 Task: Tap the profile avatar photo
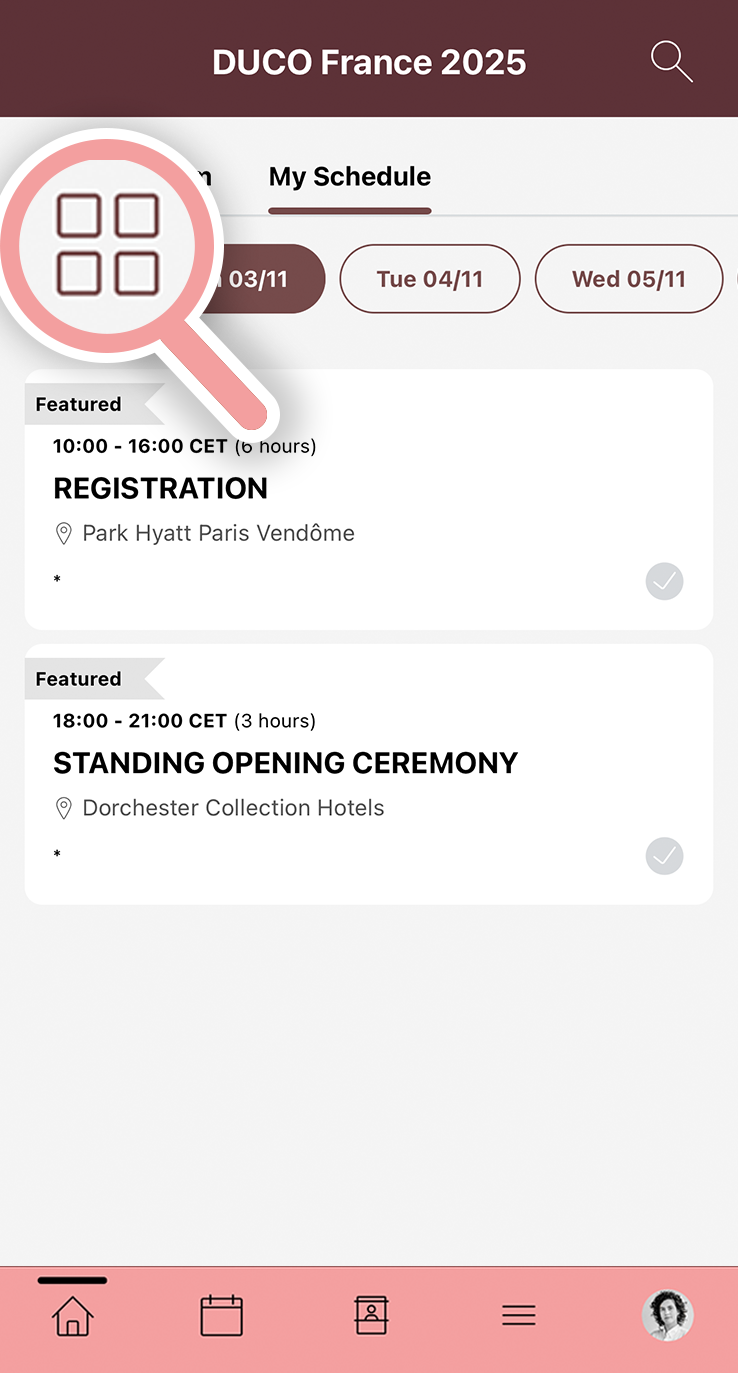point(667,1315)
